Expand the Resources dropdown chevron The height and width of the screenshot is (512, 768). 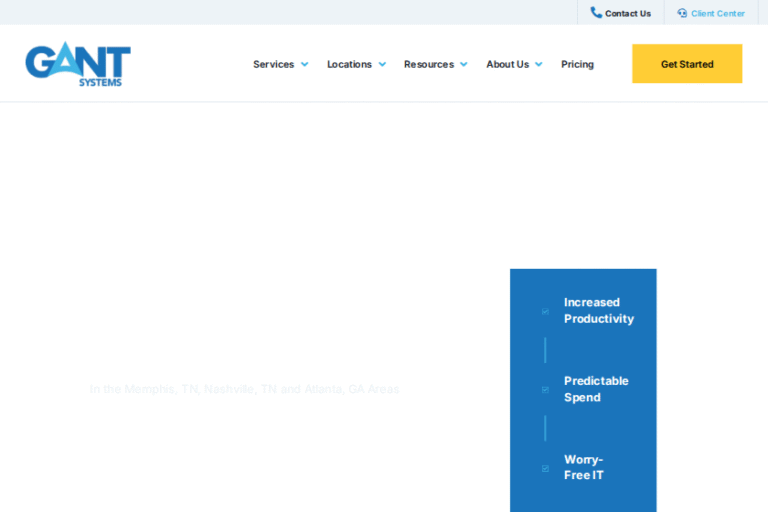click(463, 64)
